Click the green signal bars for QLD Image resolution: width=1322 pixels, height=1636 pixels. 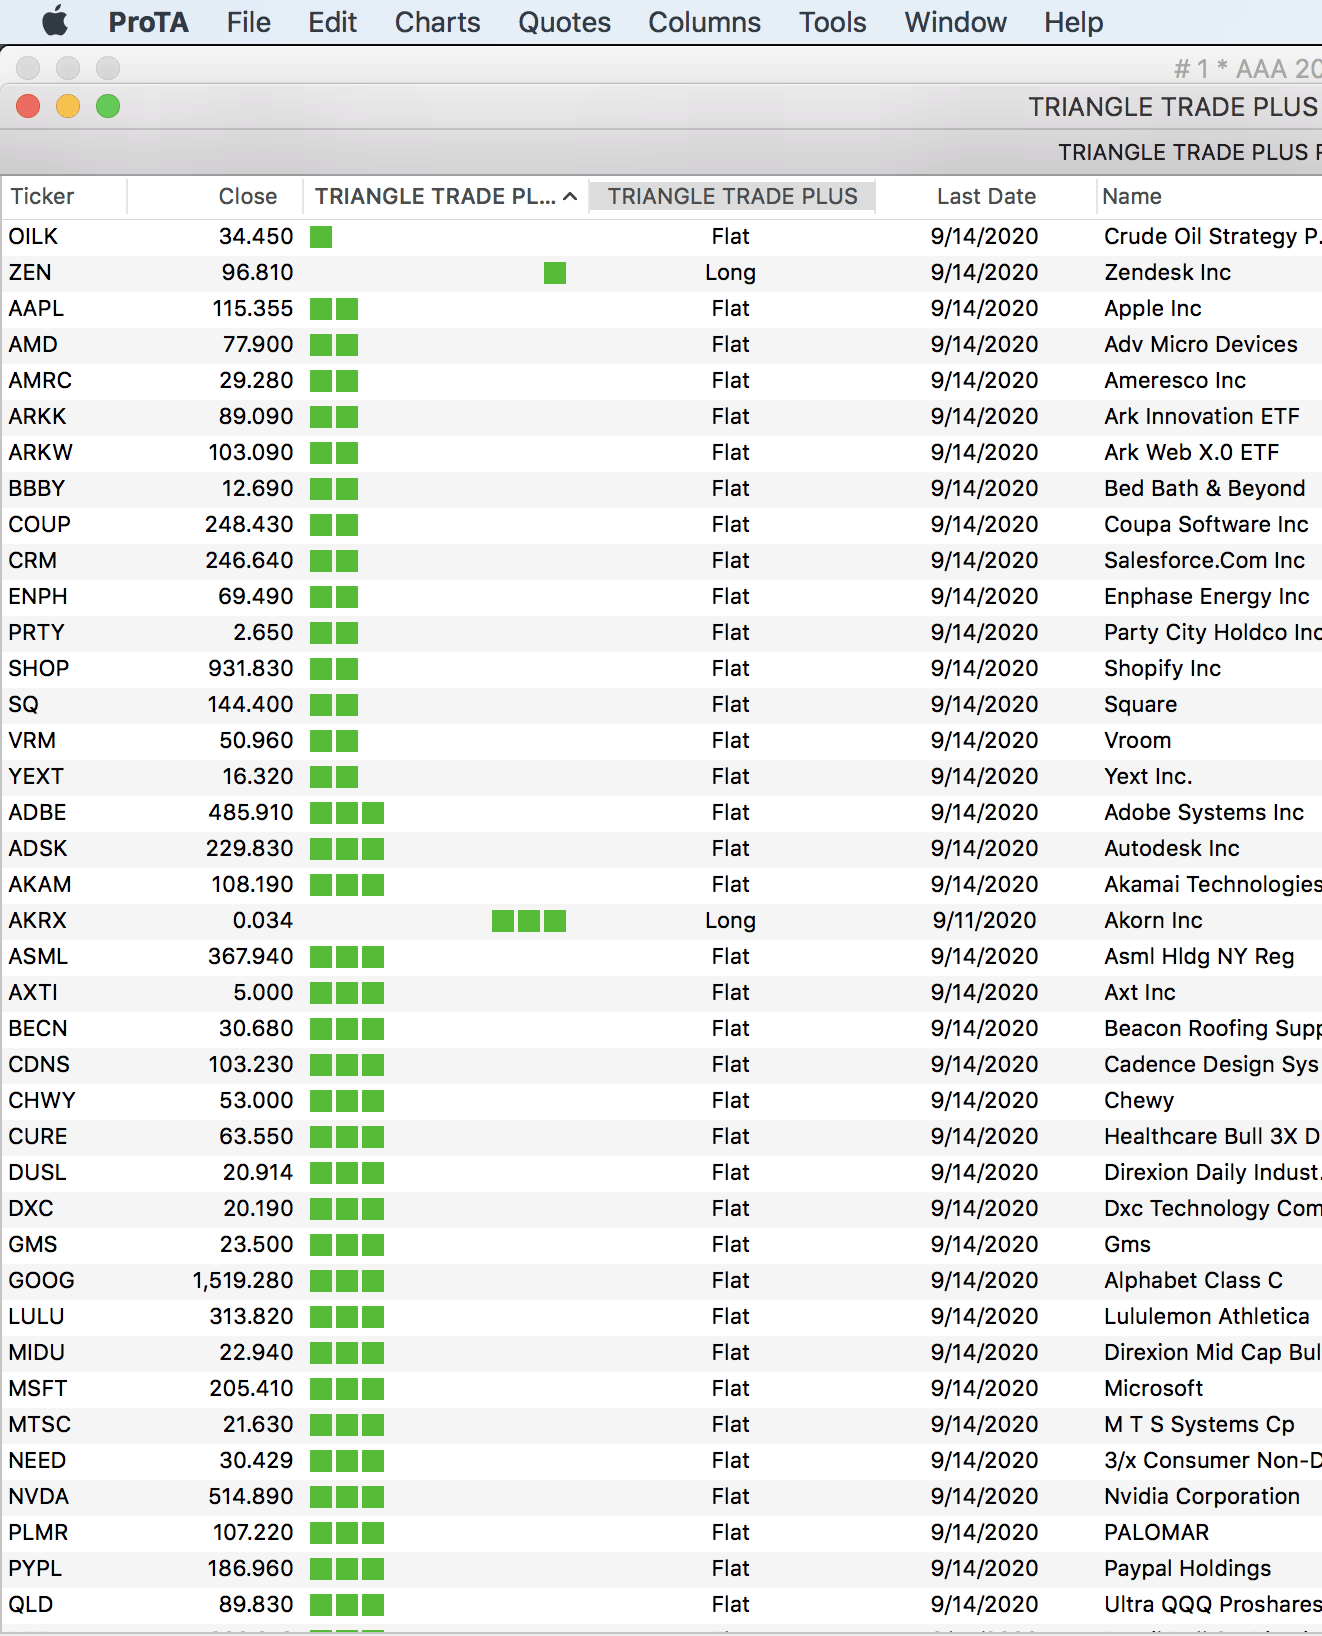[x=347, y=1605]
